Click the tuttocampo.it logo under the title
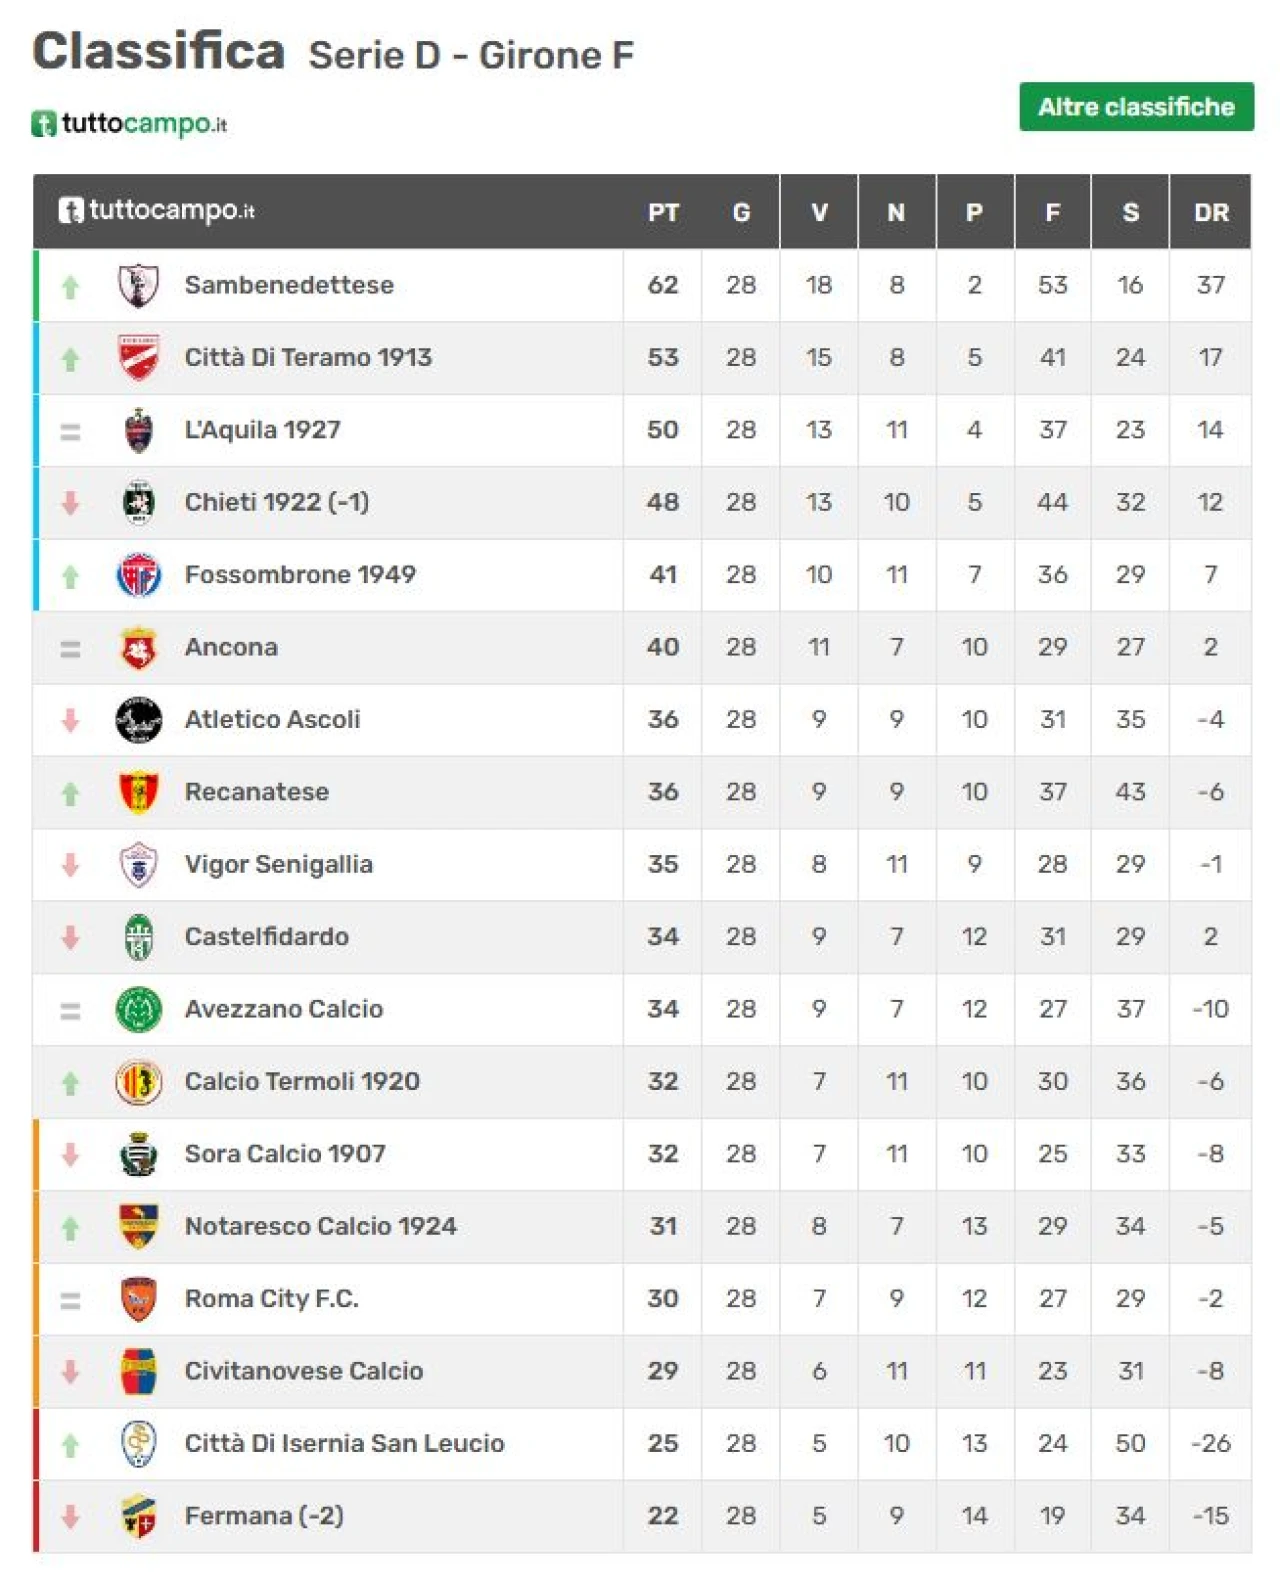Image resolution: width=1280 pixels, height=1585 pixels. (x=129, y=124)
